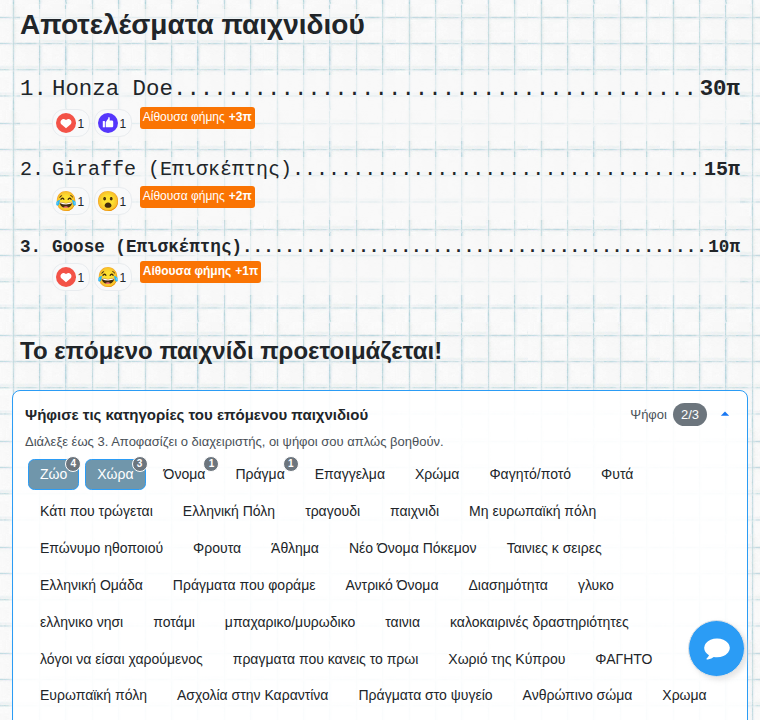Click Honza Doe's 'Αίθουσα φήμης +3π' badge
Viewport: 760px width, 720px height.
197,118
